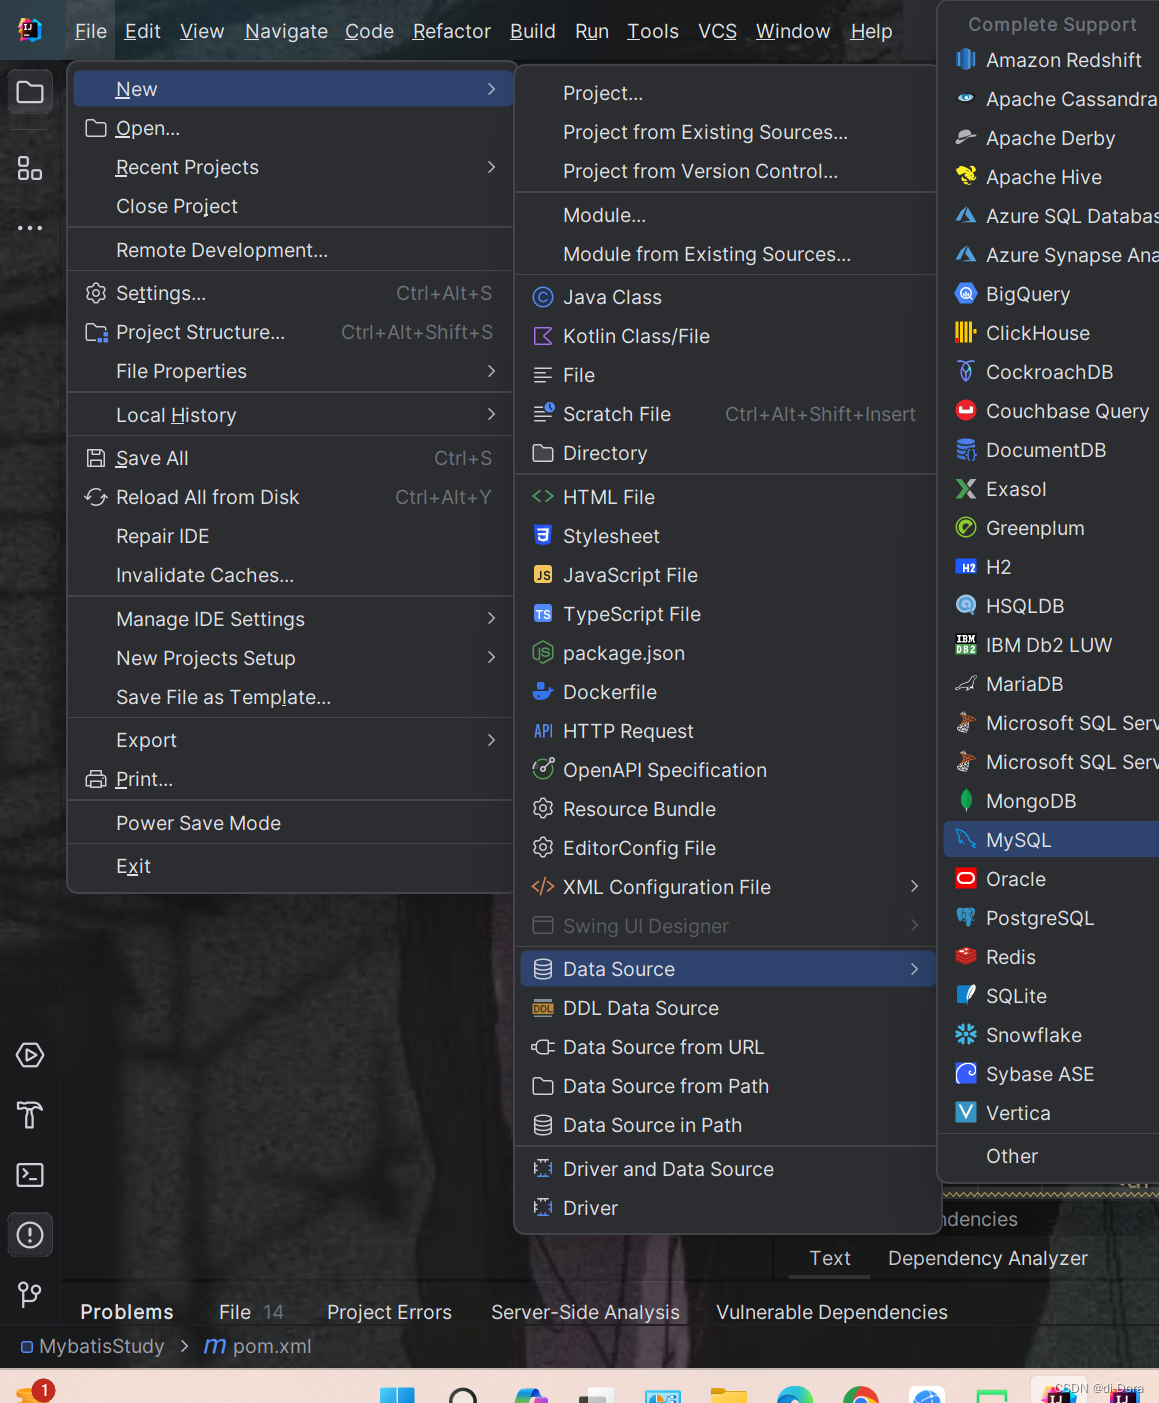Select the H2 database entry
This screenshot has height=1403, width=1159.
point(1051,567)
